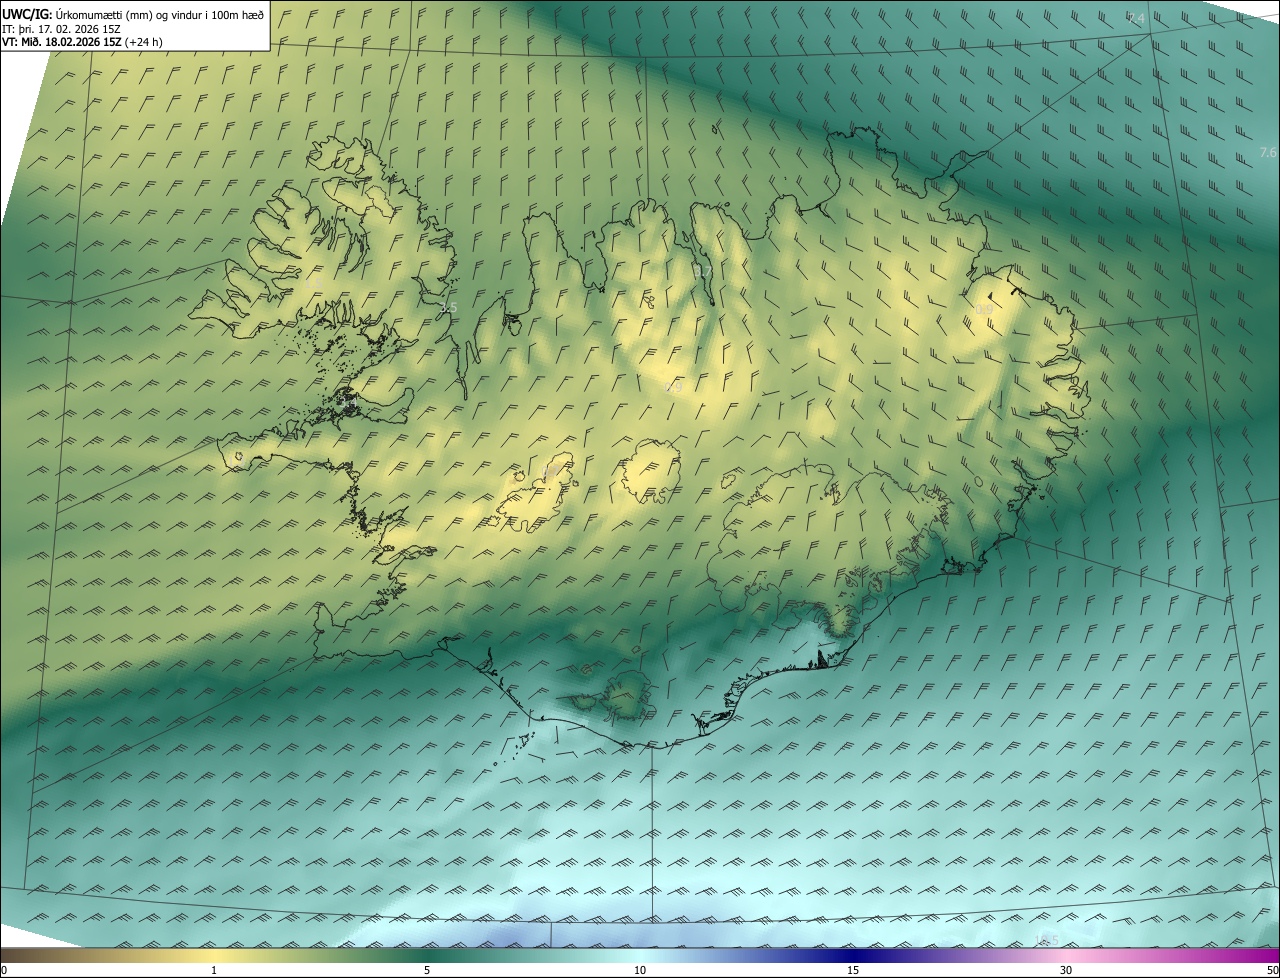Click the '10' tick on the color scale
The image size is (1280, 978).
640,970
